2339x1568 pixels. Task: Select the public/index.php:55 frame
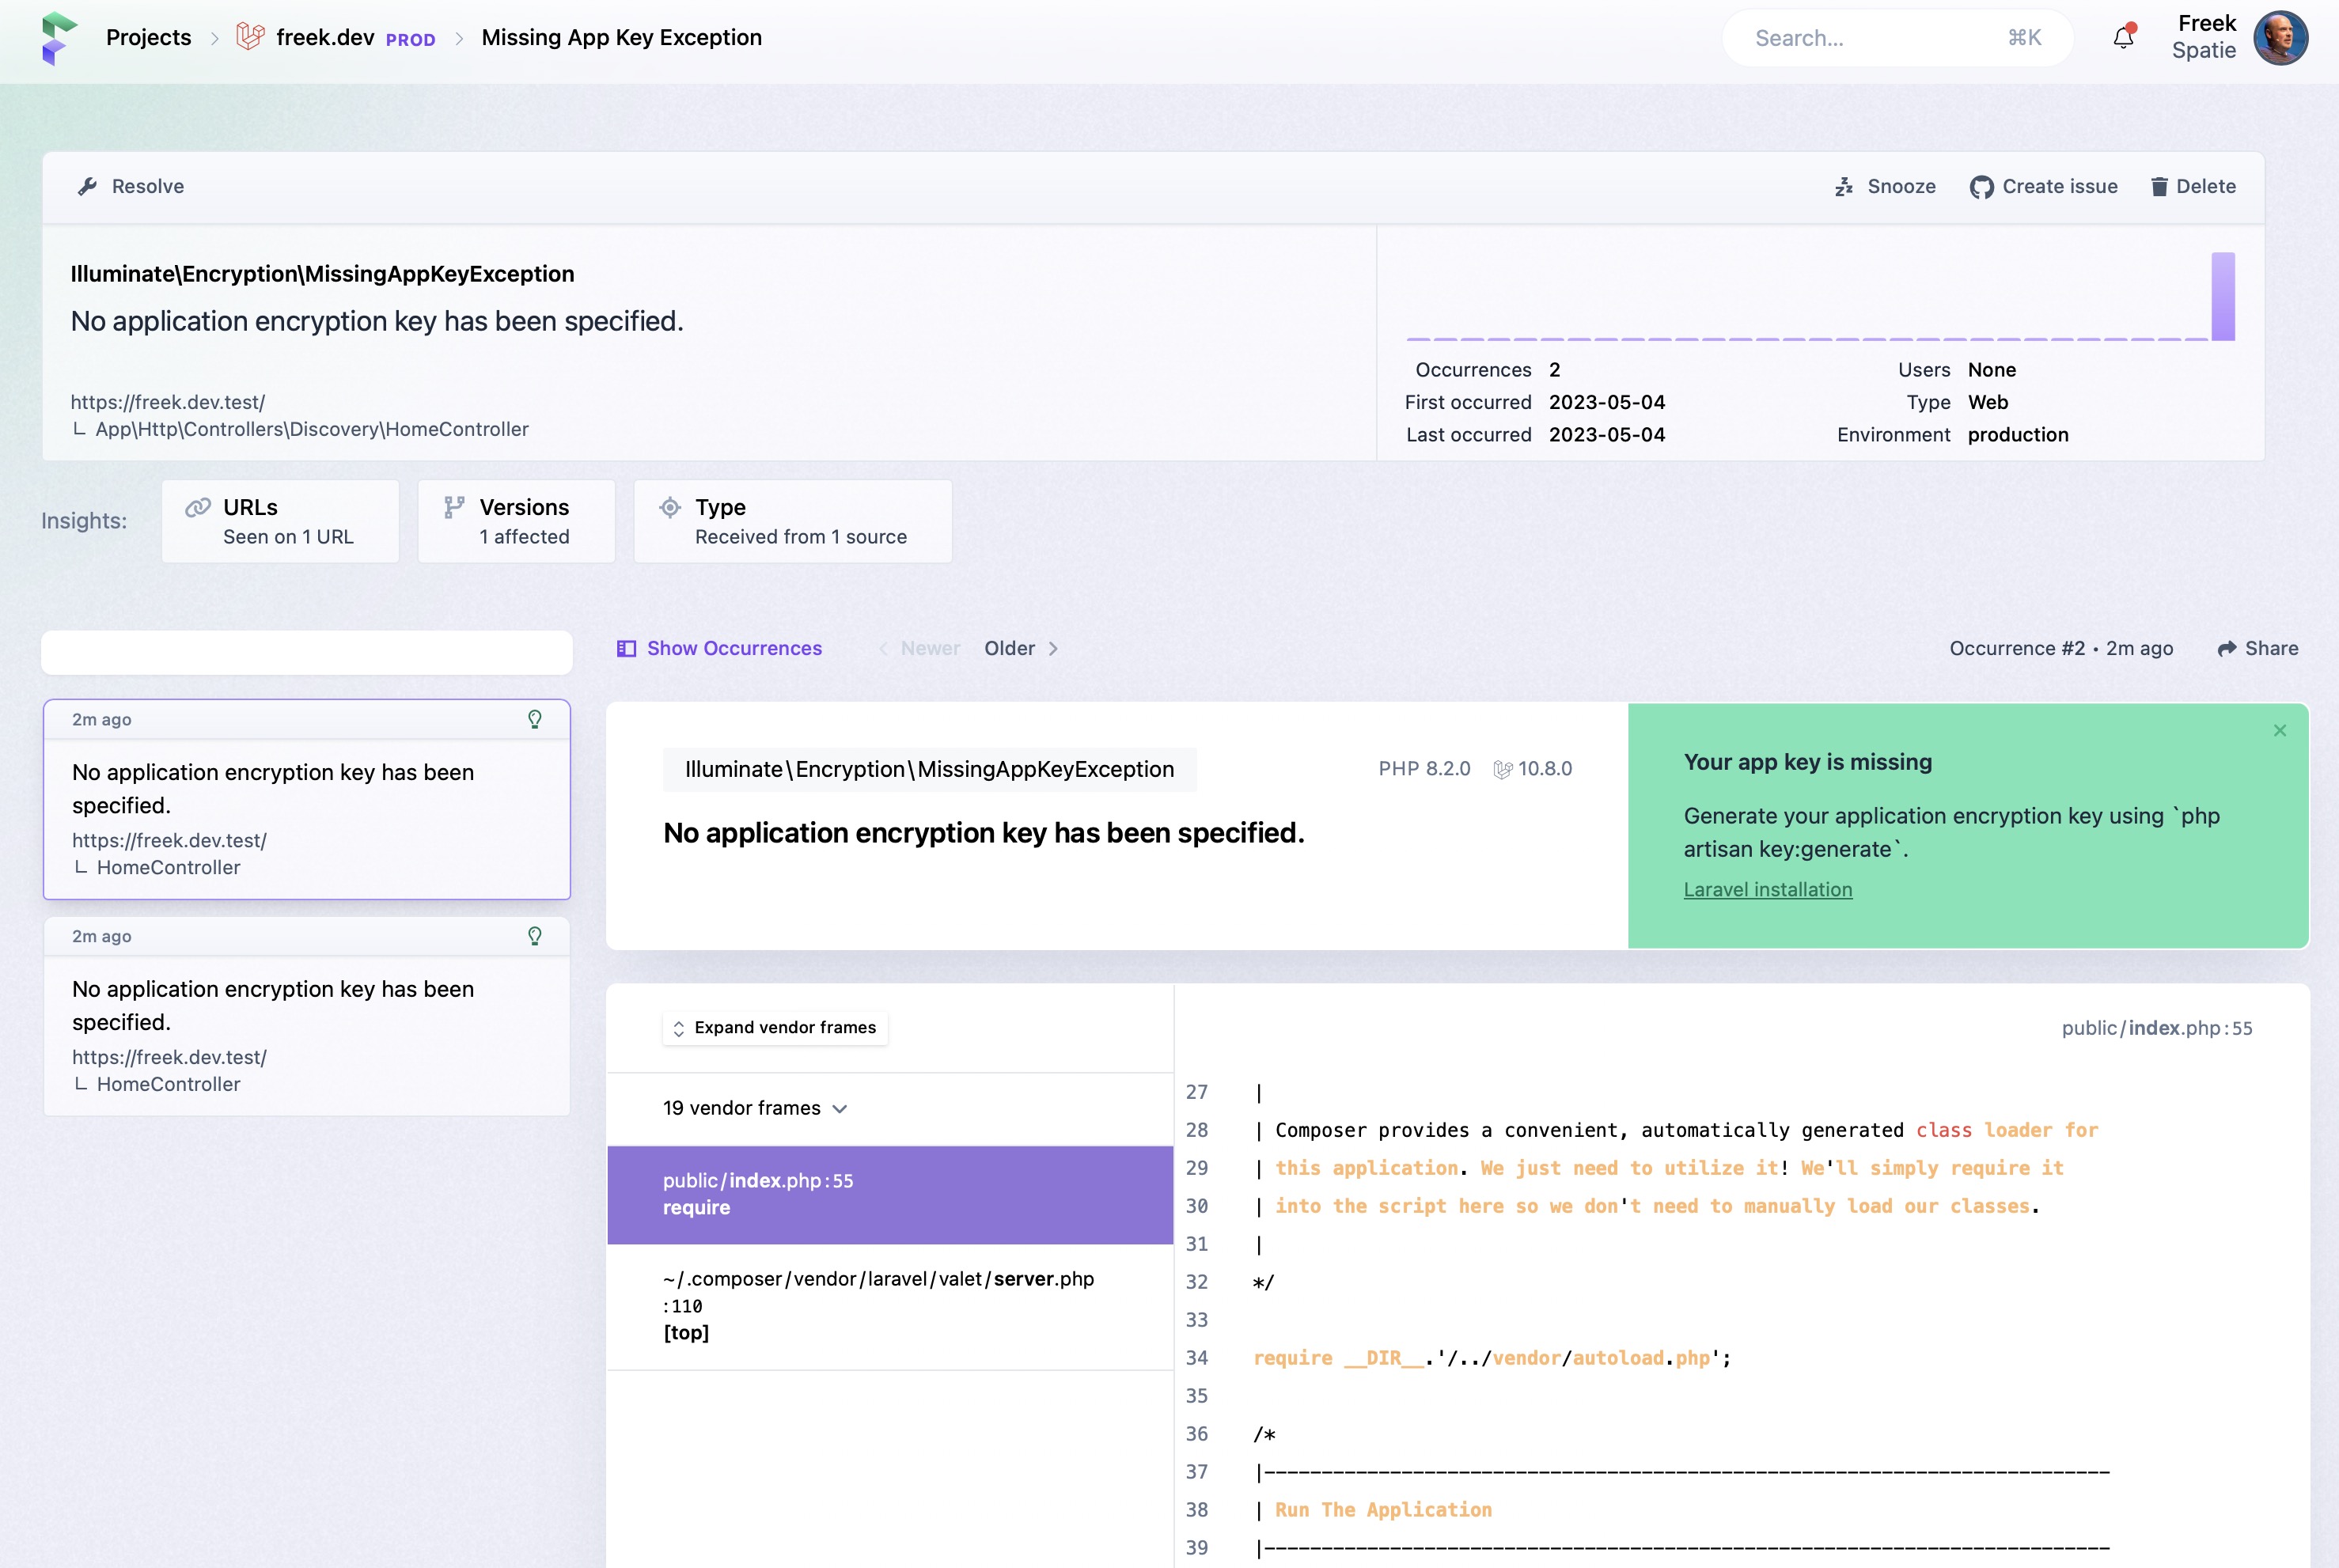890,1195
